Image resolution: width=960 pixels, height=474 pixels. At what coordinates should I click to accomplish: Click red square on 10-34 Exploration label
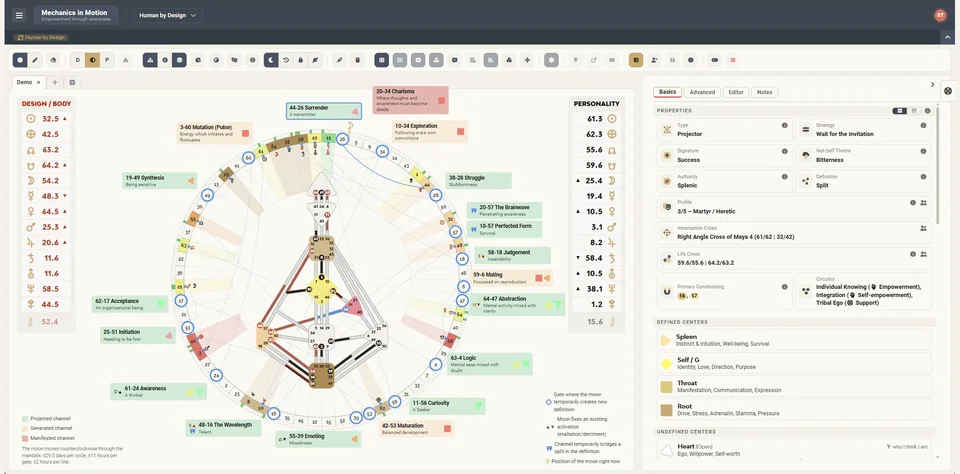coord(460,131)
